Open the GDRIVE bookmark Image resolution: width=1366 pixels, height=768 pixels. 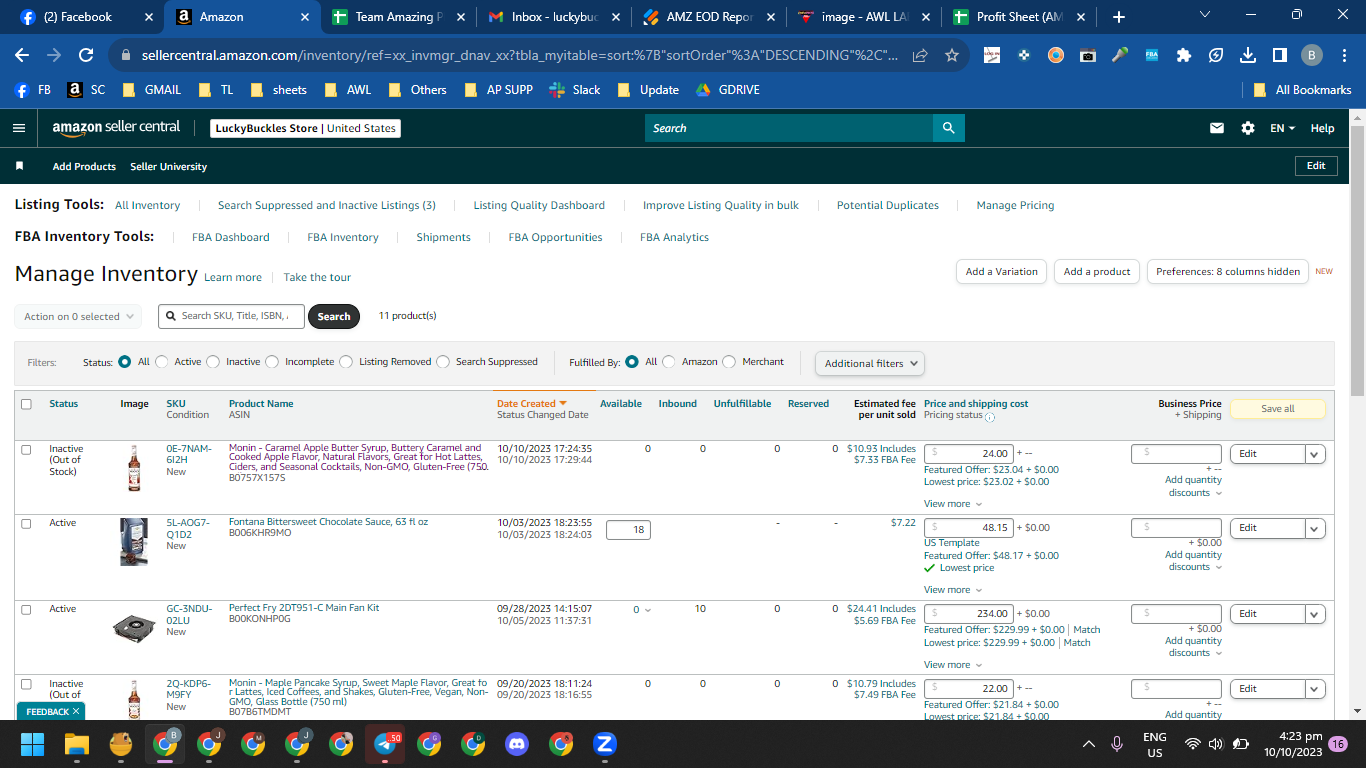point(727,90)
